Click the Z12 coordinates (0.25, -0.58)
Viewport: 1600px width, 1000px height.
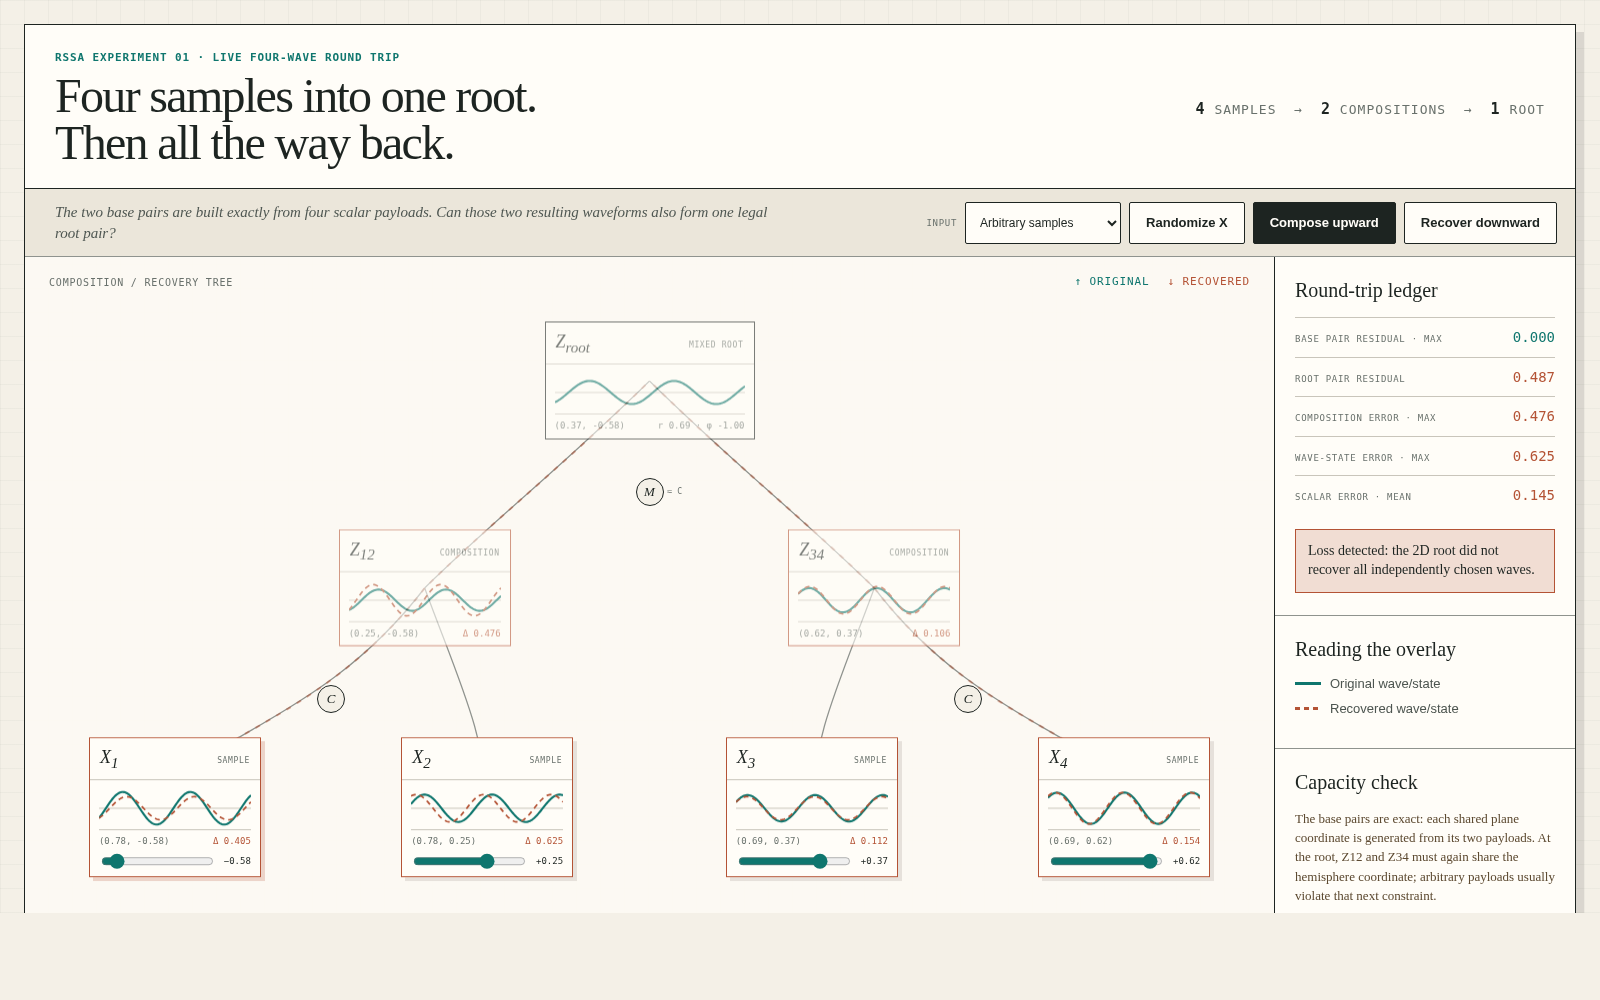point(384,634)
